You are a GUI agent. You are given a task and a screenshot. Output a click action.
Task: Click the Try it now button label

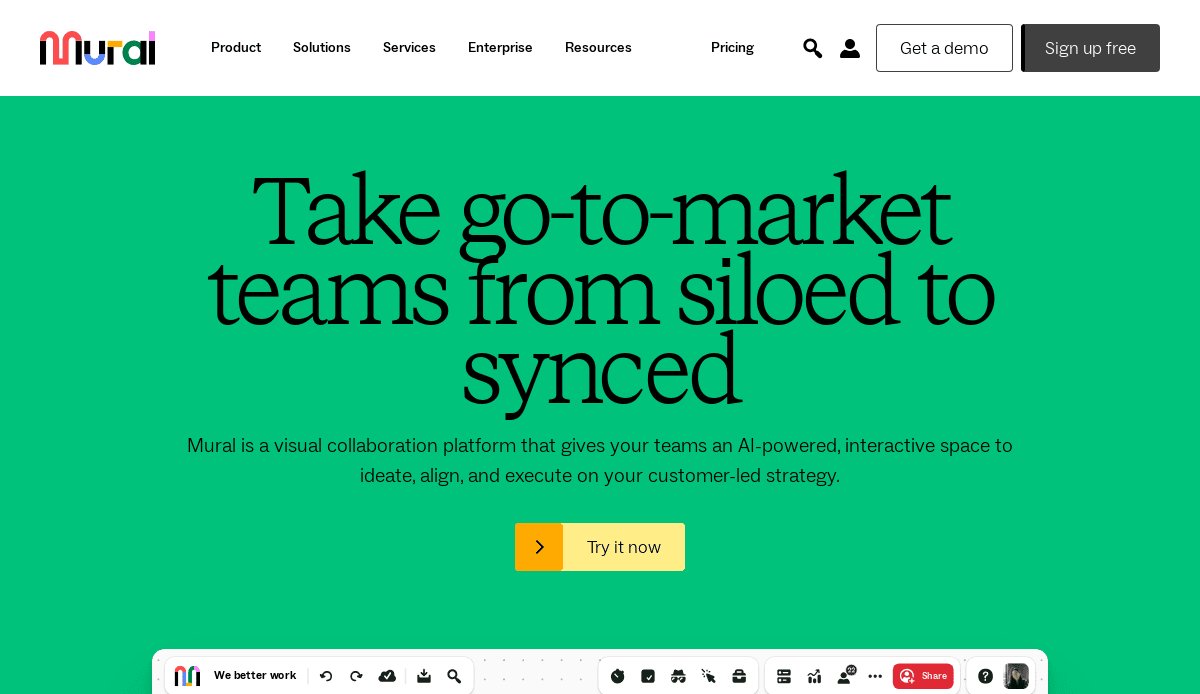pyautogui.click(x=624, y=547)
